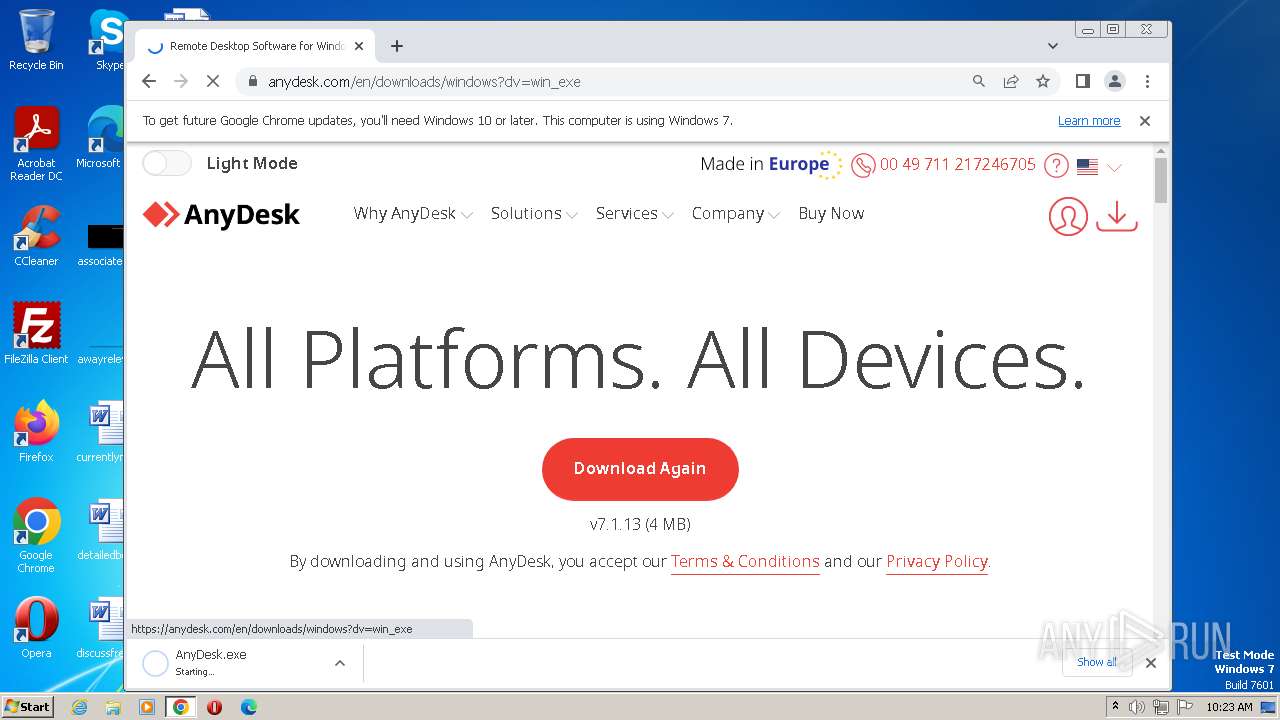Screen dimensions: 1280x720
Task: Share this page icon
Action: click(x=1011, y=81)
